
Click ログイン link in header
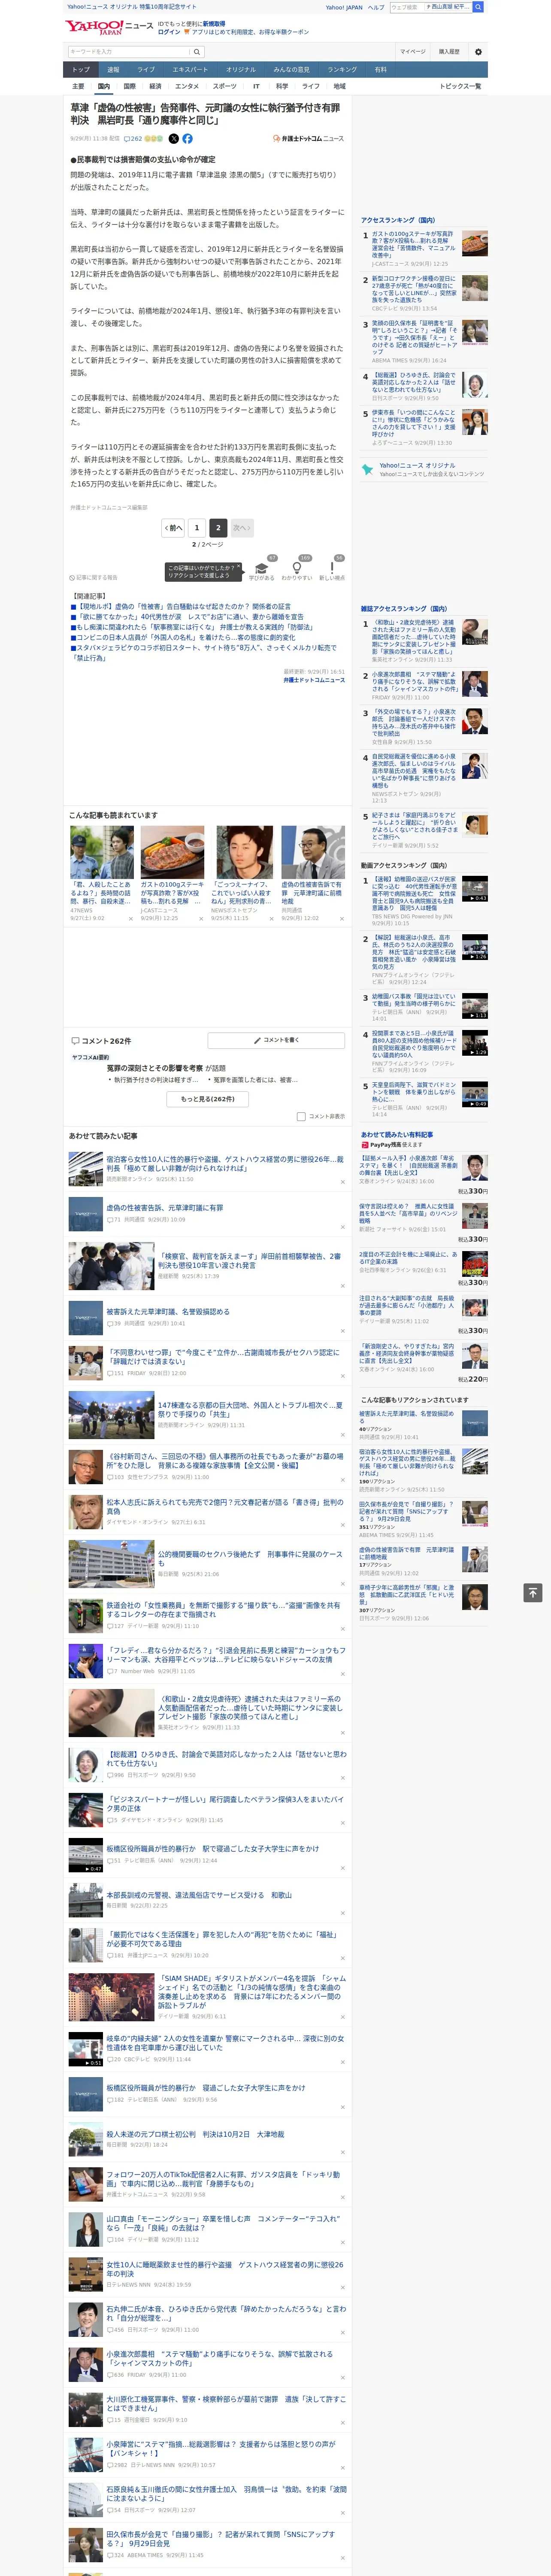coord(169,32)
